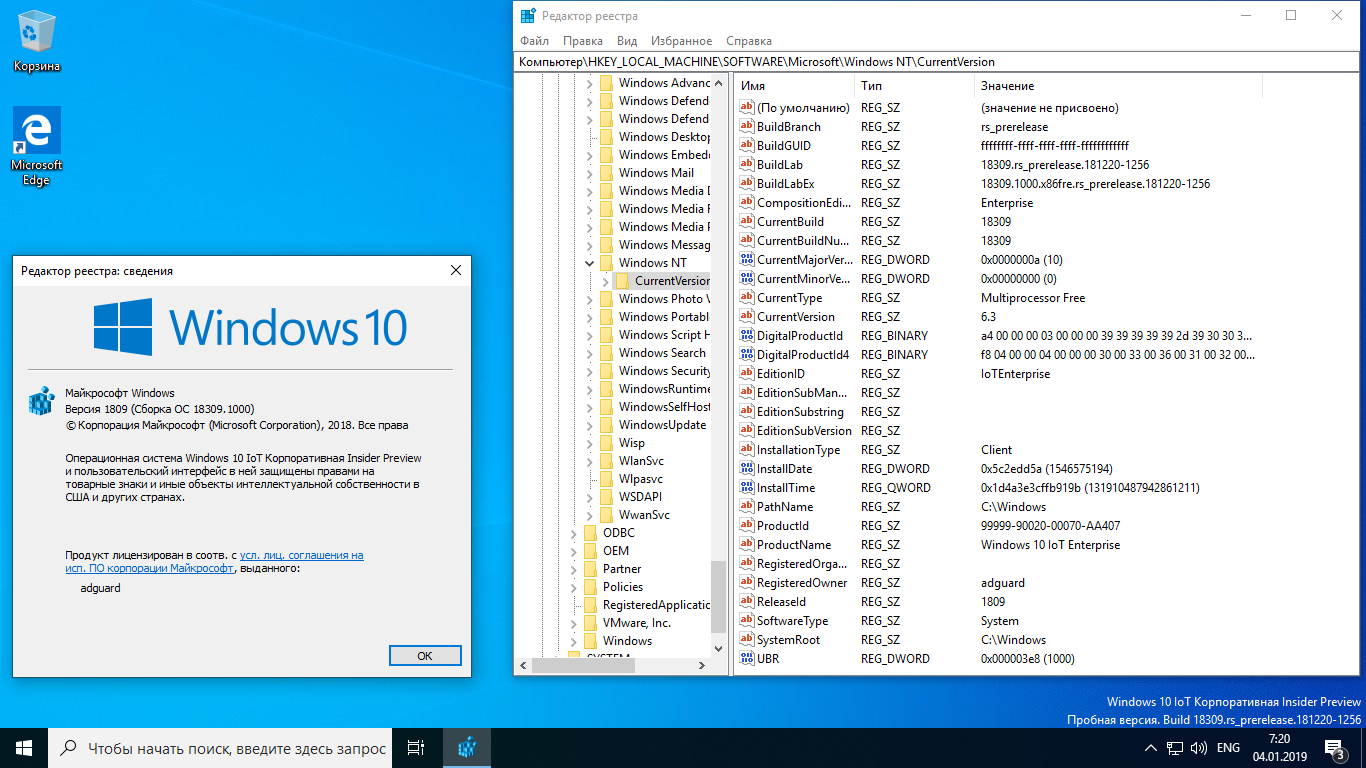Select the InstallationType value name
This screenshot has height=768, width=1366.
click(x=798, y=449)
